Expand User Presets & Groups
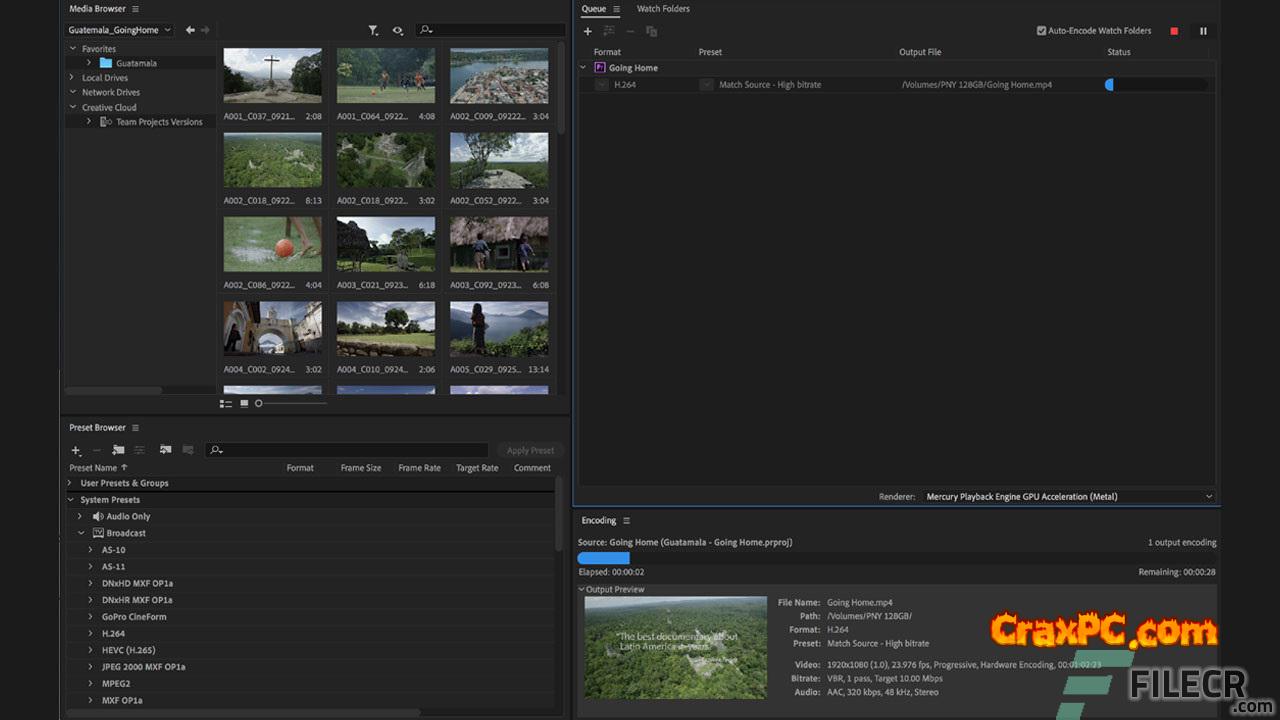 [70, 483]
